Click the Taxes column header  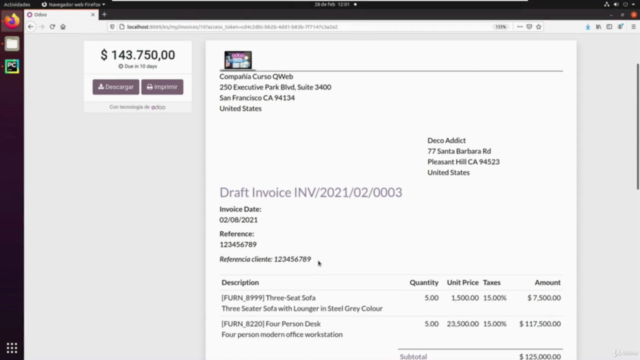[491, 282]
